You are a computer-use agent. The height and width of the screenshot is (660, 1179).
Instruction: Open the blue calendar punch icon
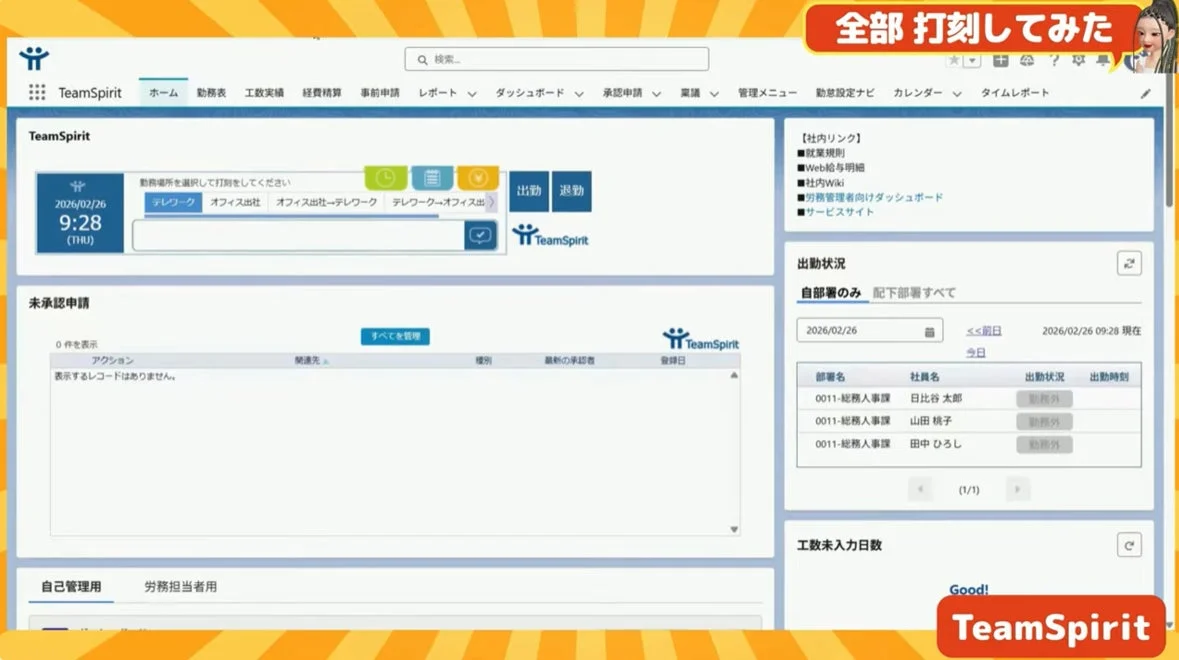coord(432,177)
